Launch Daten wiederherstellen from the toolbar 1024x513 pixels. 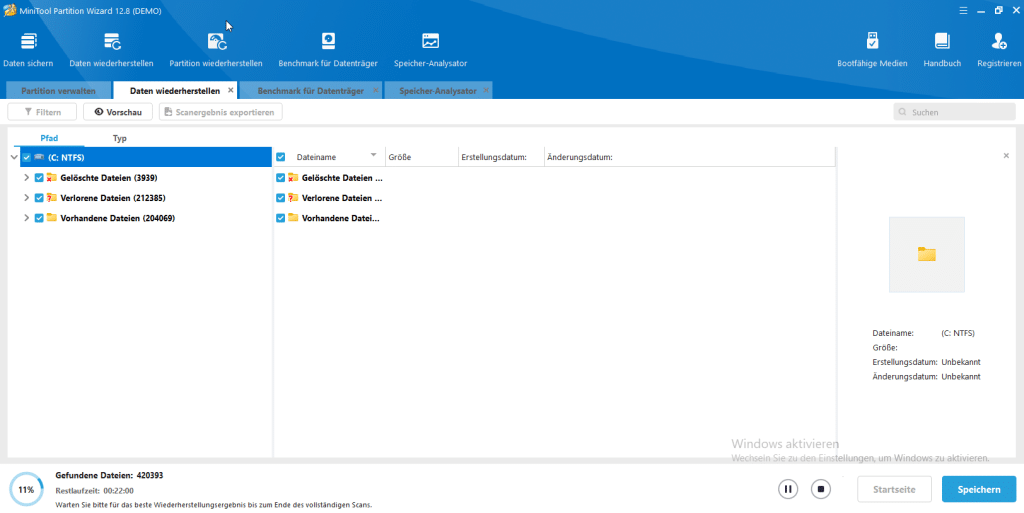point(112,51)
